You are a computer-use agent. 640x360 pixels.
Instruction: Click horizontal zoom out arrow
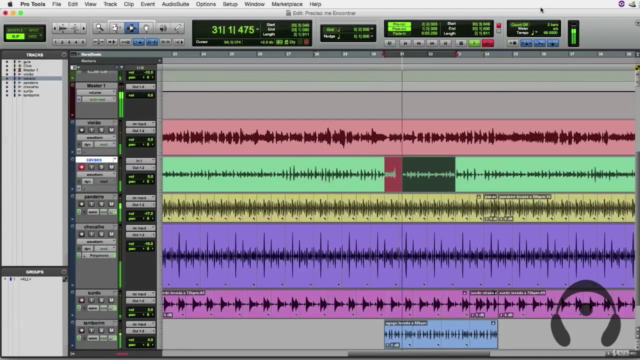(55, 28)
